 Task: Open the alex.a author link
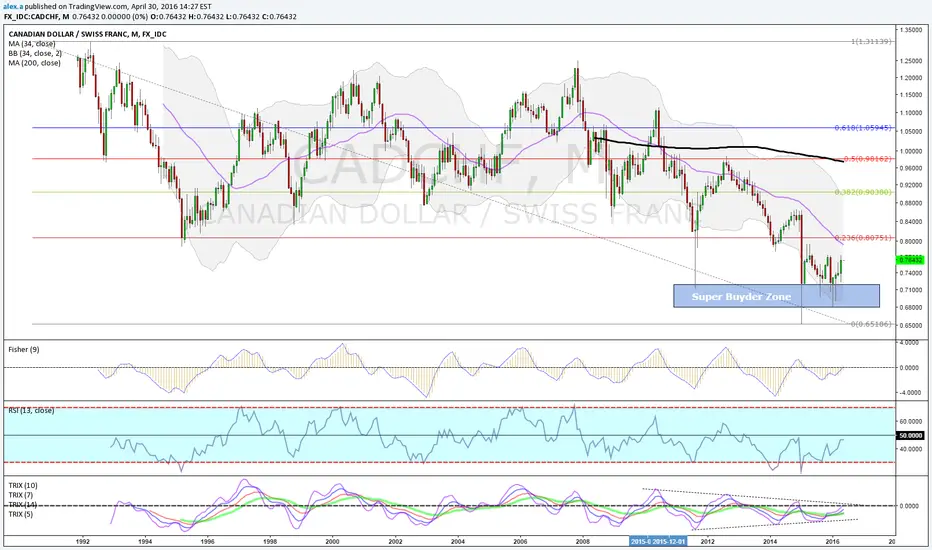(12, 7)
